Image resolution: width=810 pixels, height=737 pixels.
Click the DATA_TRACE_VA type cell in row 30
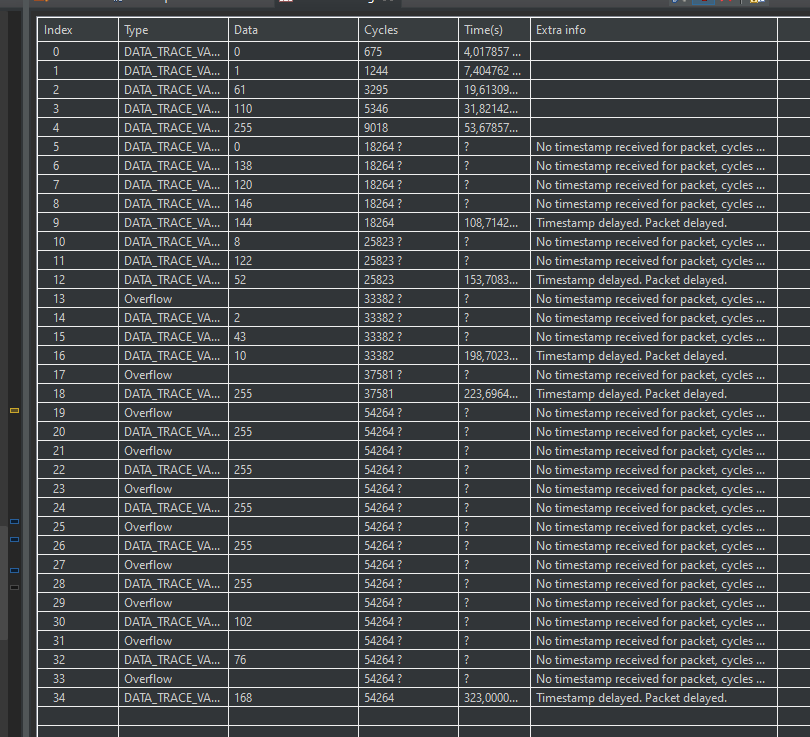[173, 622]
